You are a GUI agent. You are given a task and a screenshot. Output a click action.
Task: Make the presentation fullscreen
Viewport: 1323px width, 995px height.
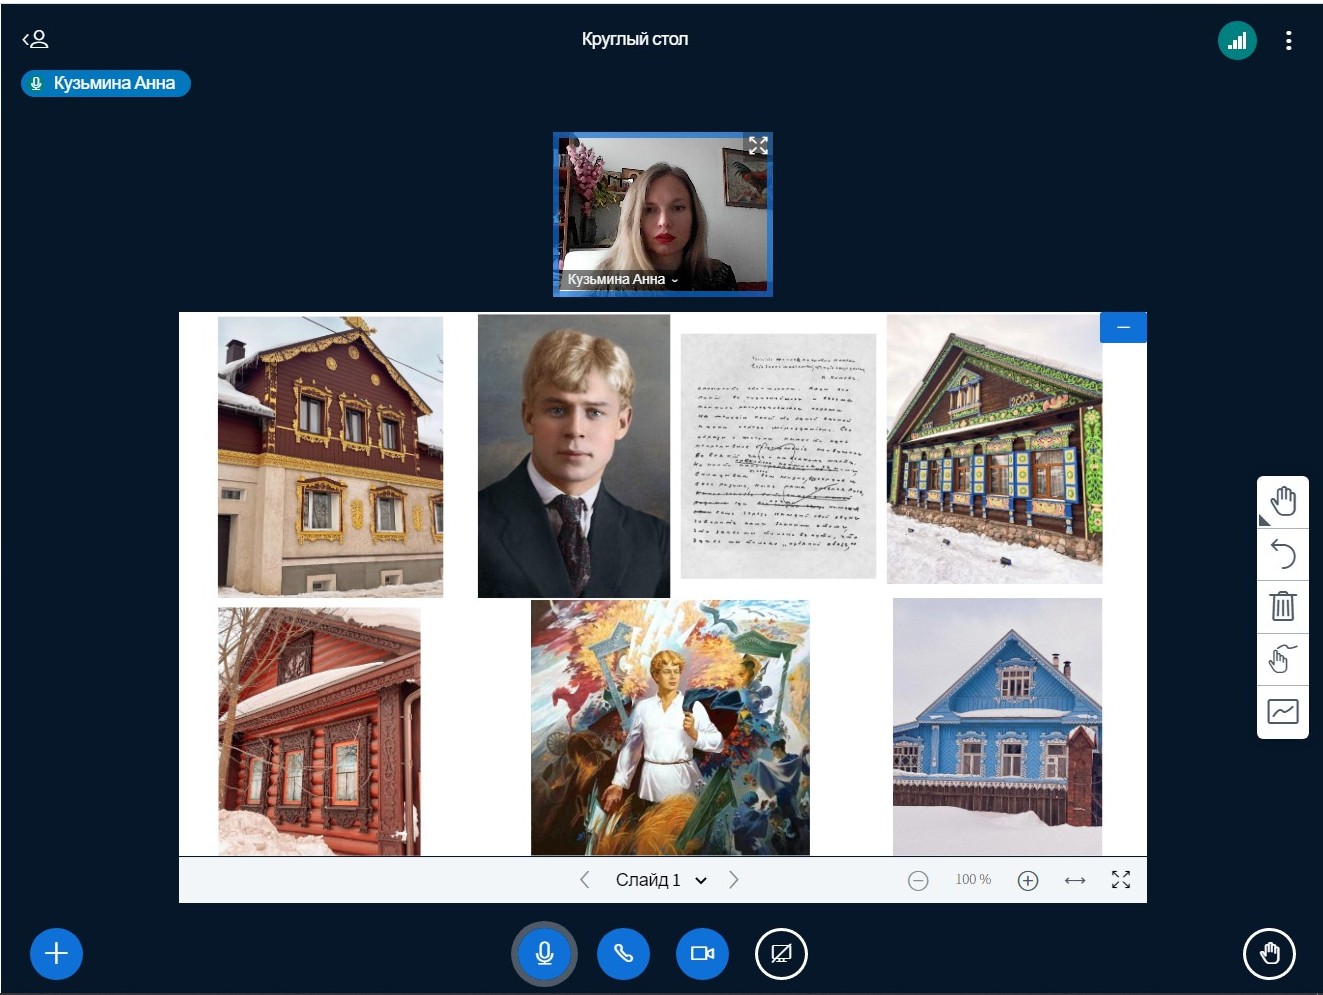coord(1121,880)
